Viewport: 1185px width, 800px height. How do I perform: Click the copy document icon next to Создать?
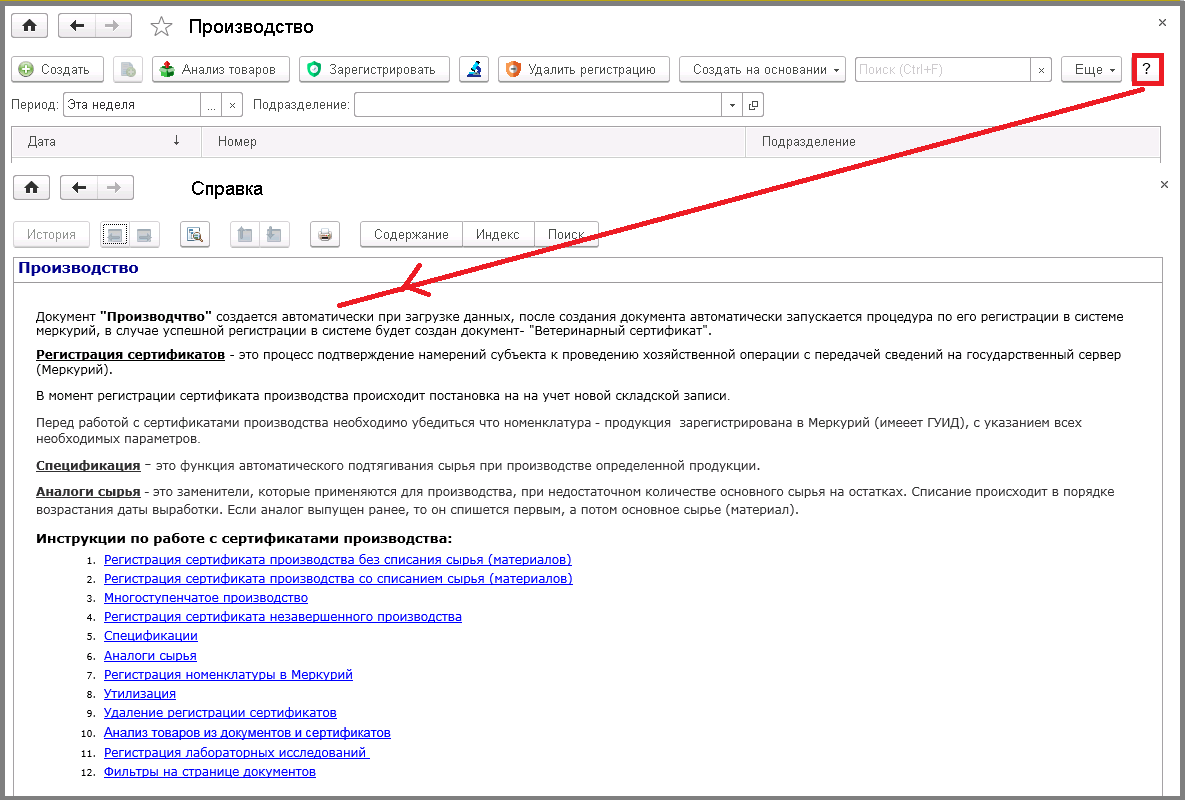(x=128, y=69)
